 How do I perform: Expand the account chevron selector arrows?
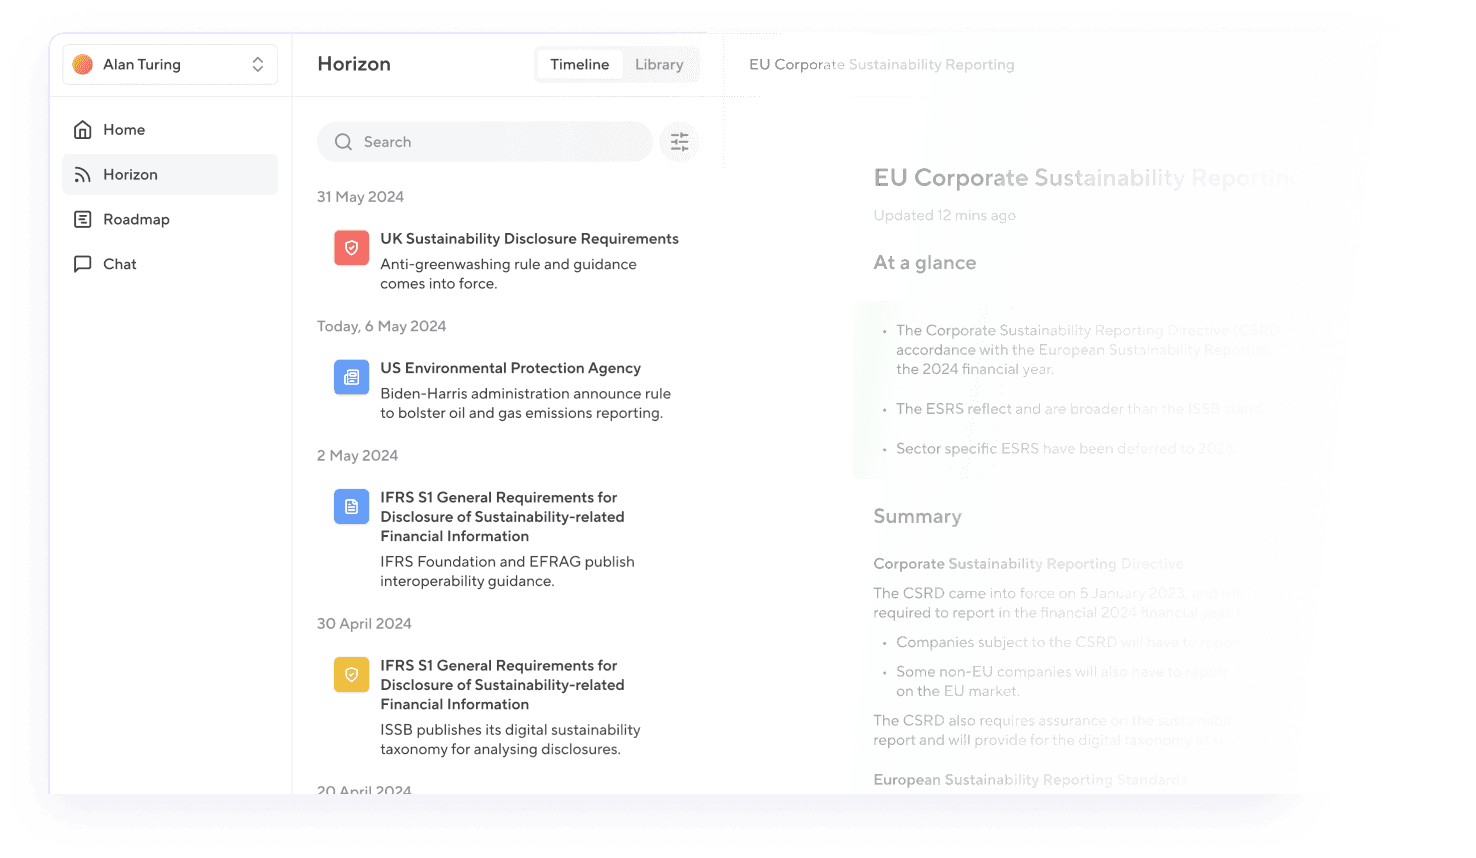pos(258,64)
